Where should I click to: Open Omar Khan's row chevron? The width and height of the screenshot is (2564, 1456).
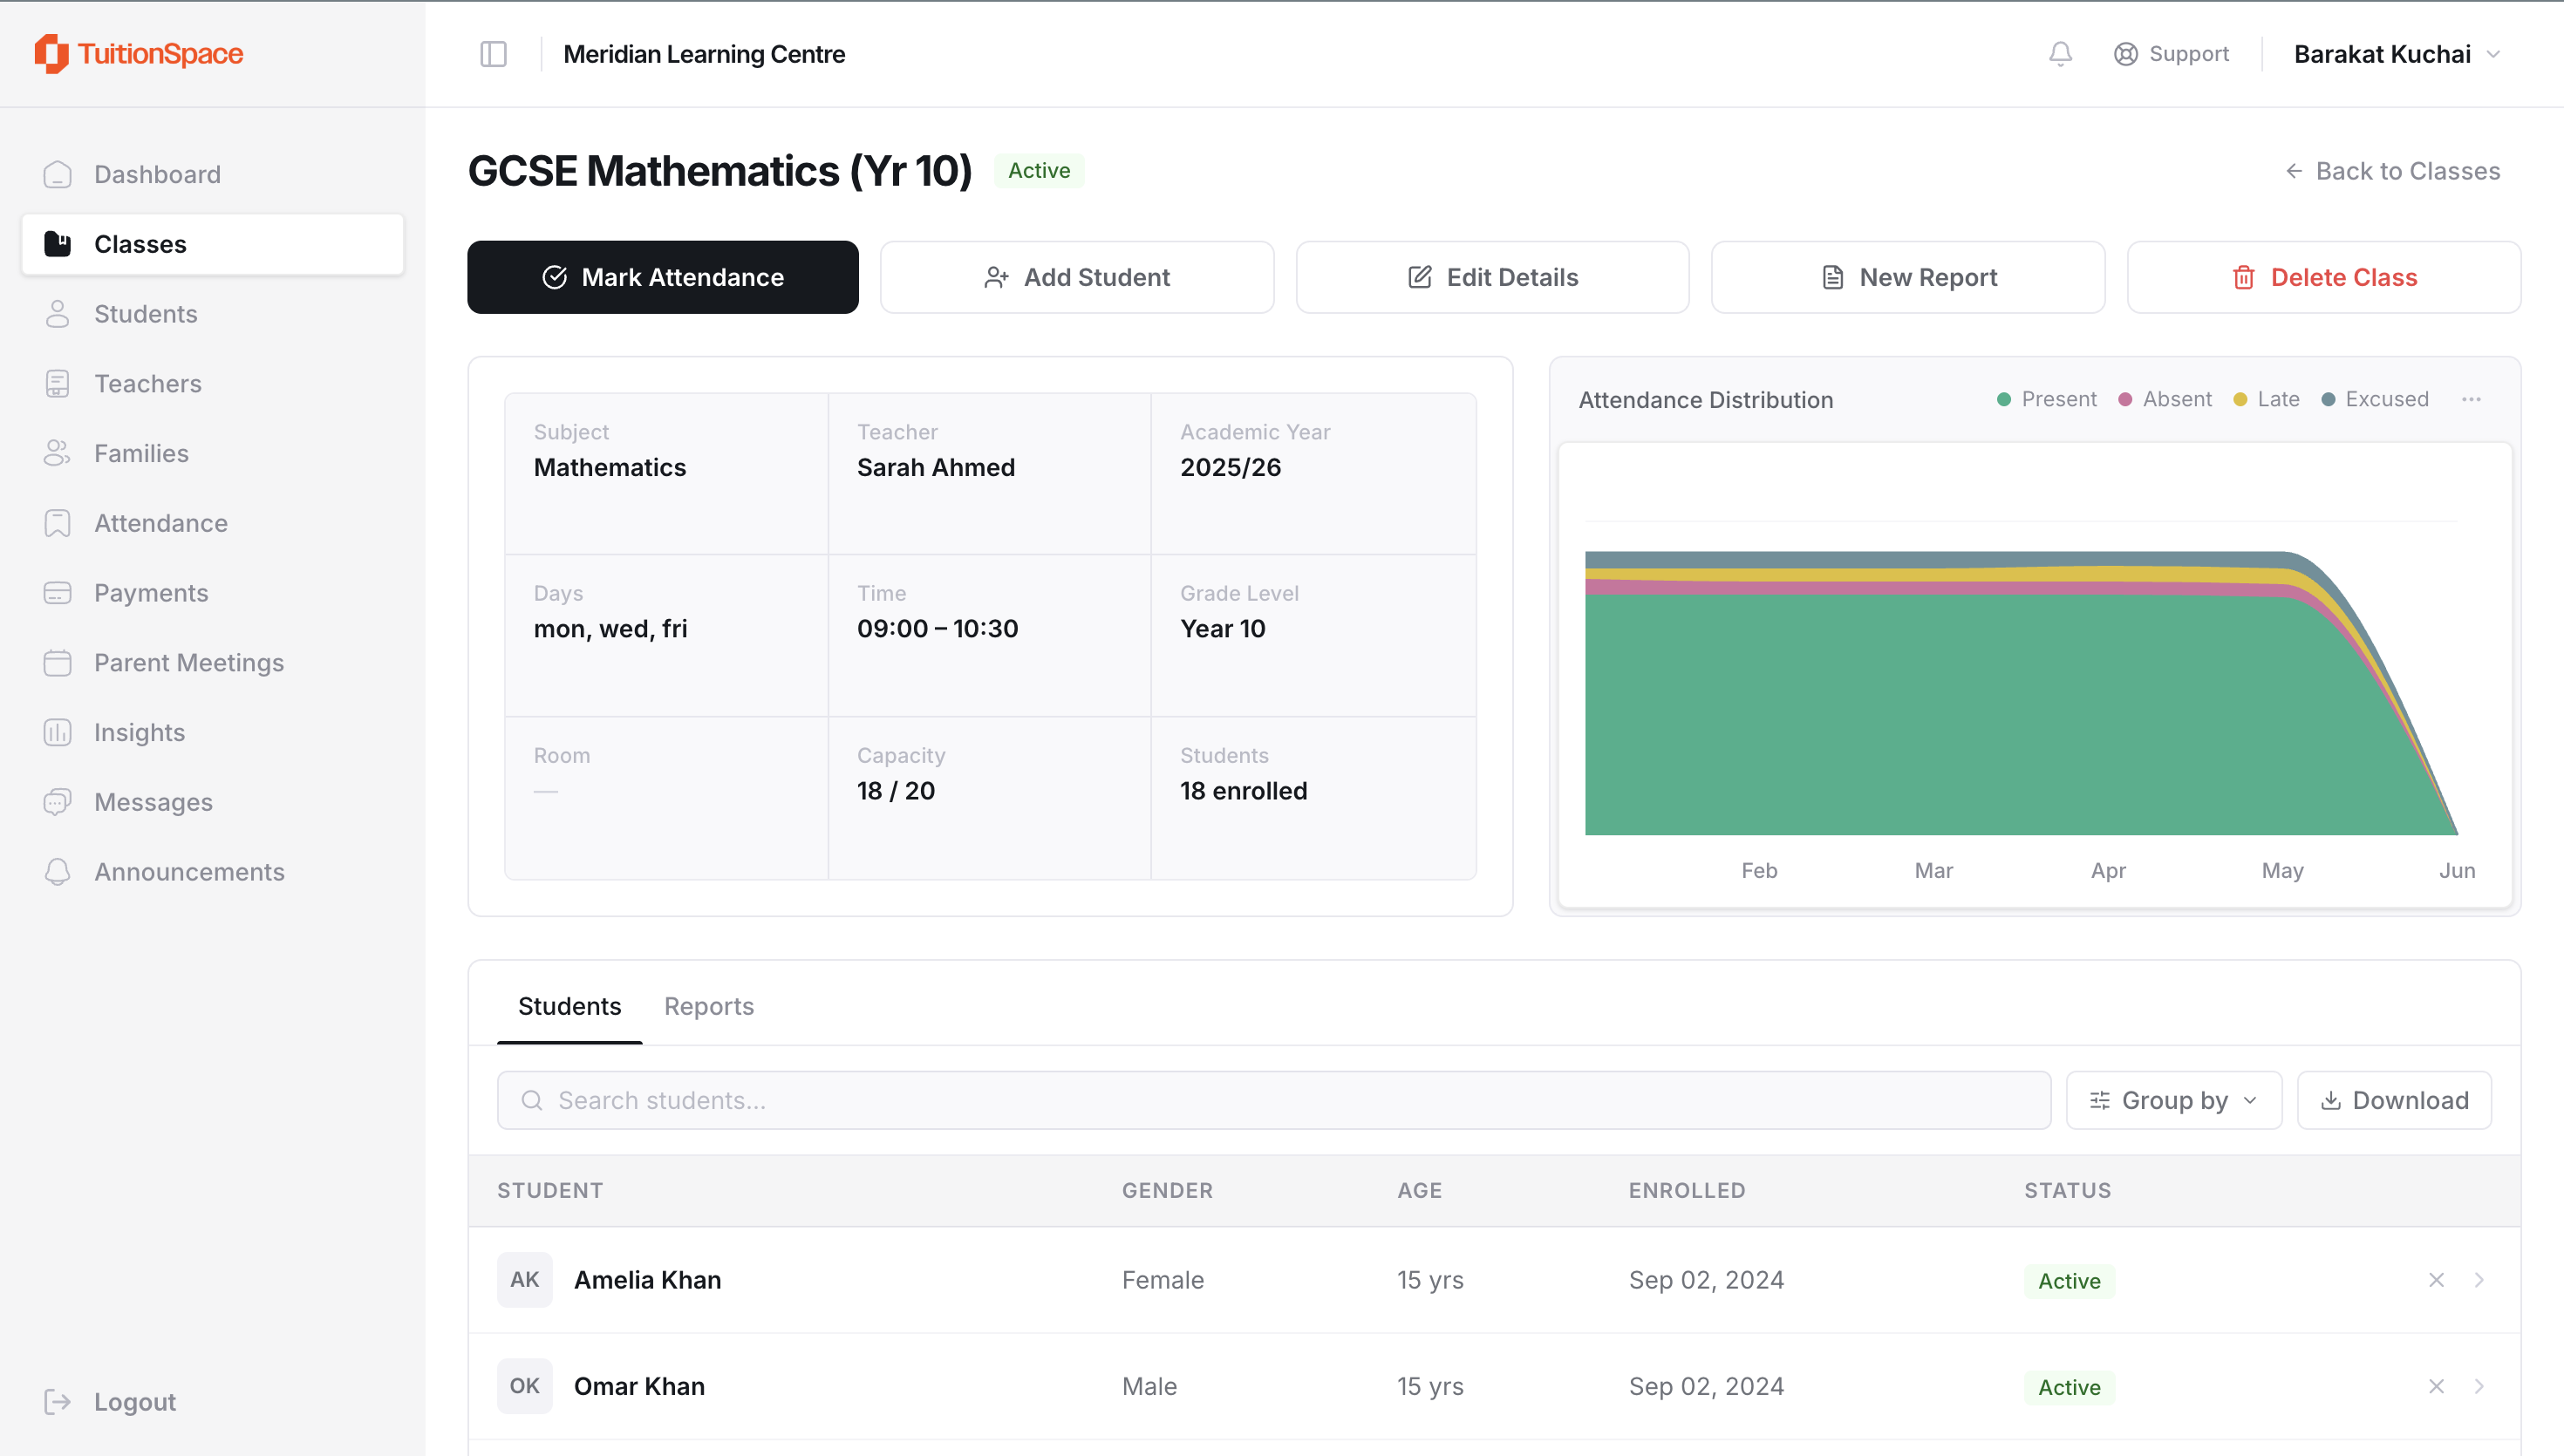tap(2479, 1386)
